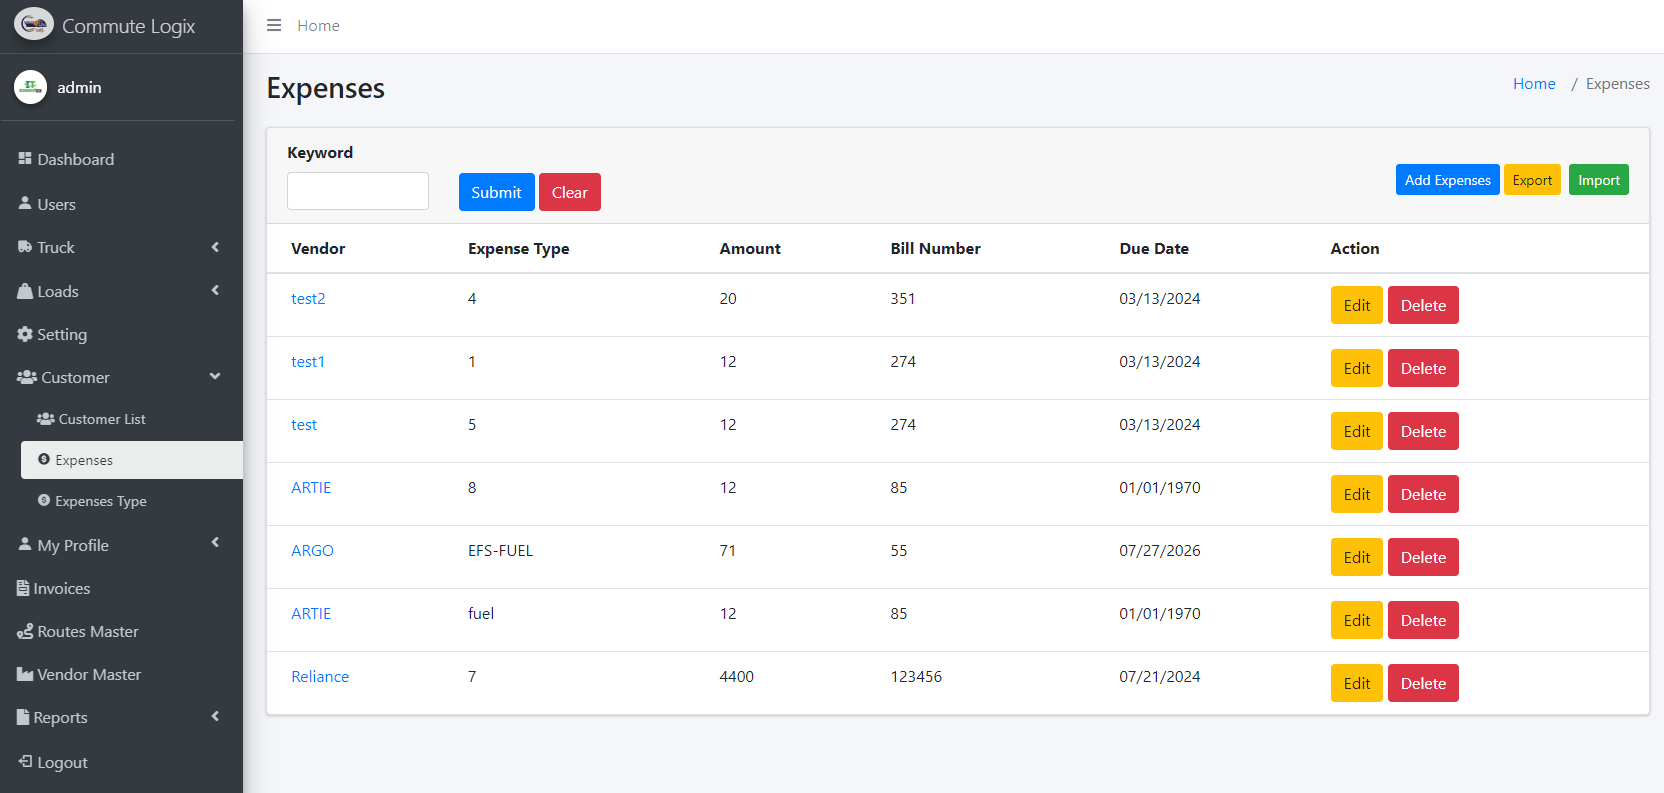Delete the Reliance expense row
This screenshot has height=793, width=1664.
1422,683
